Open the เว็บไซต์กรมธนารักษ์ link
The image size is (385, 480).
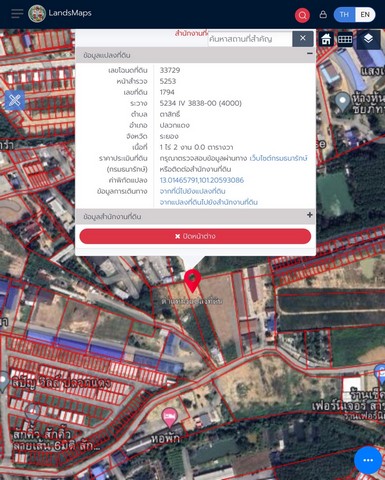[x=278, y=158]
